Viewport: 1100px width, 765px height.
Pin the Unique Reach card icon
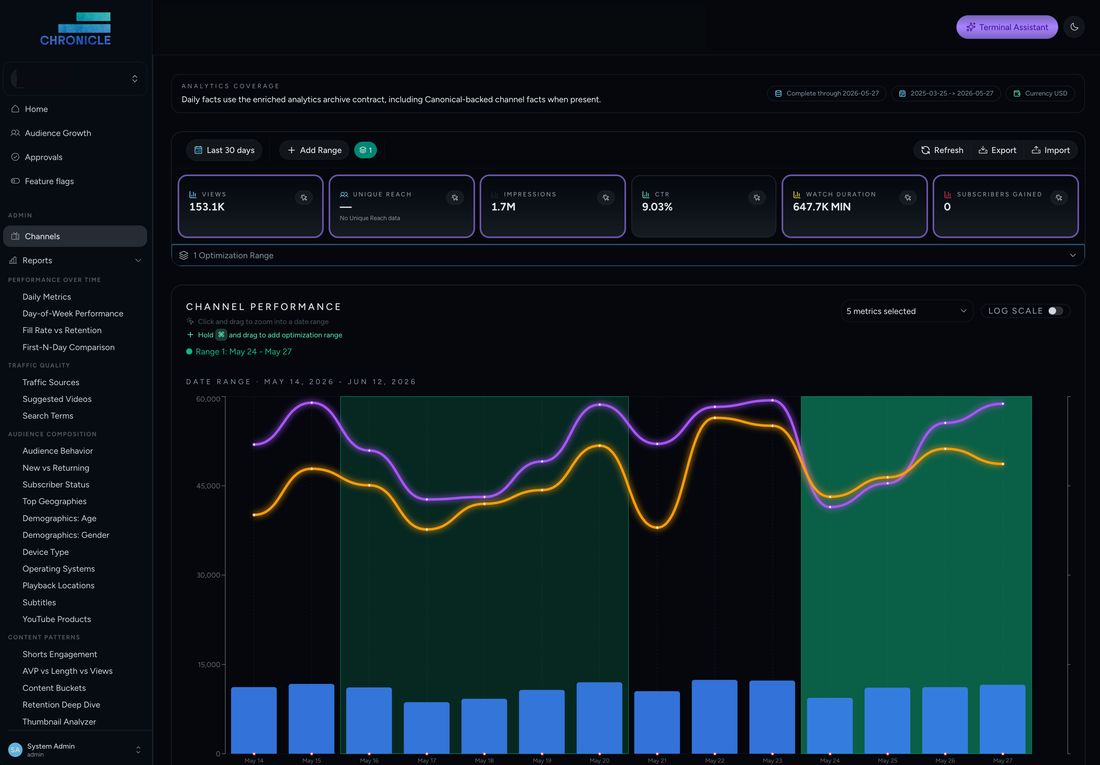tap(455, 198)
